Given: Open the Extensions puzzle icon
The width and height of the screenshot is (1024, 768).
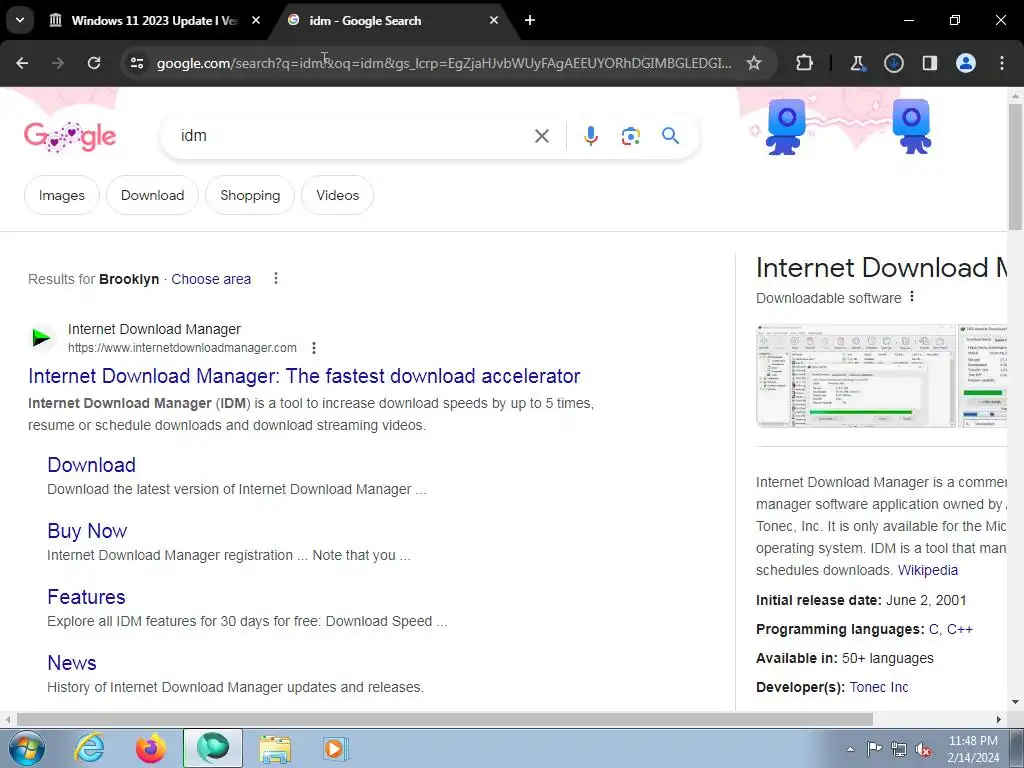Looking at the screenshot, I should (805, 63).
